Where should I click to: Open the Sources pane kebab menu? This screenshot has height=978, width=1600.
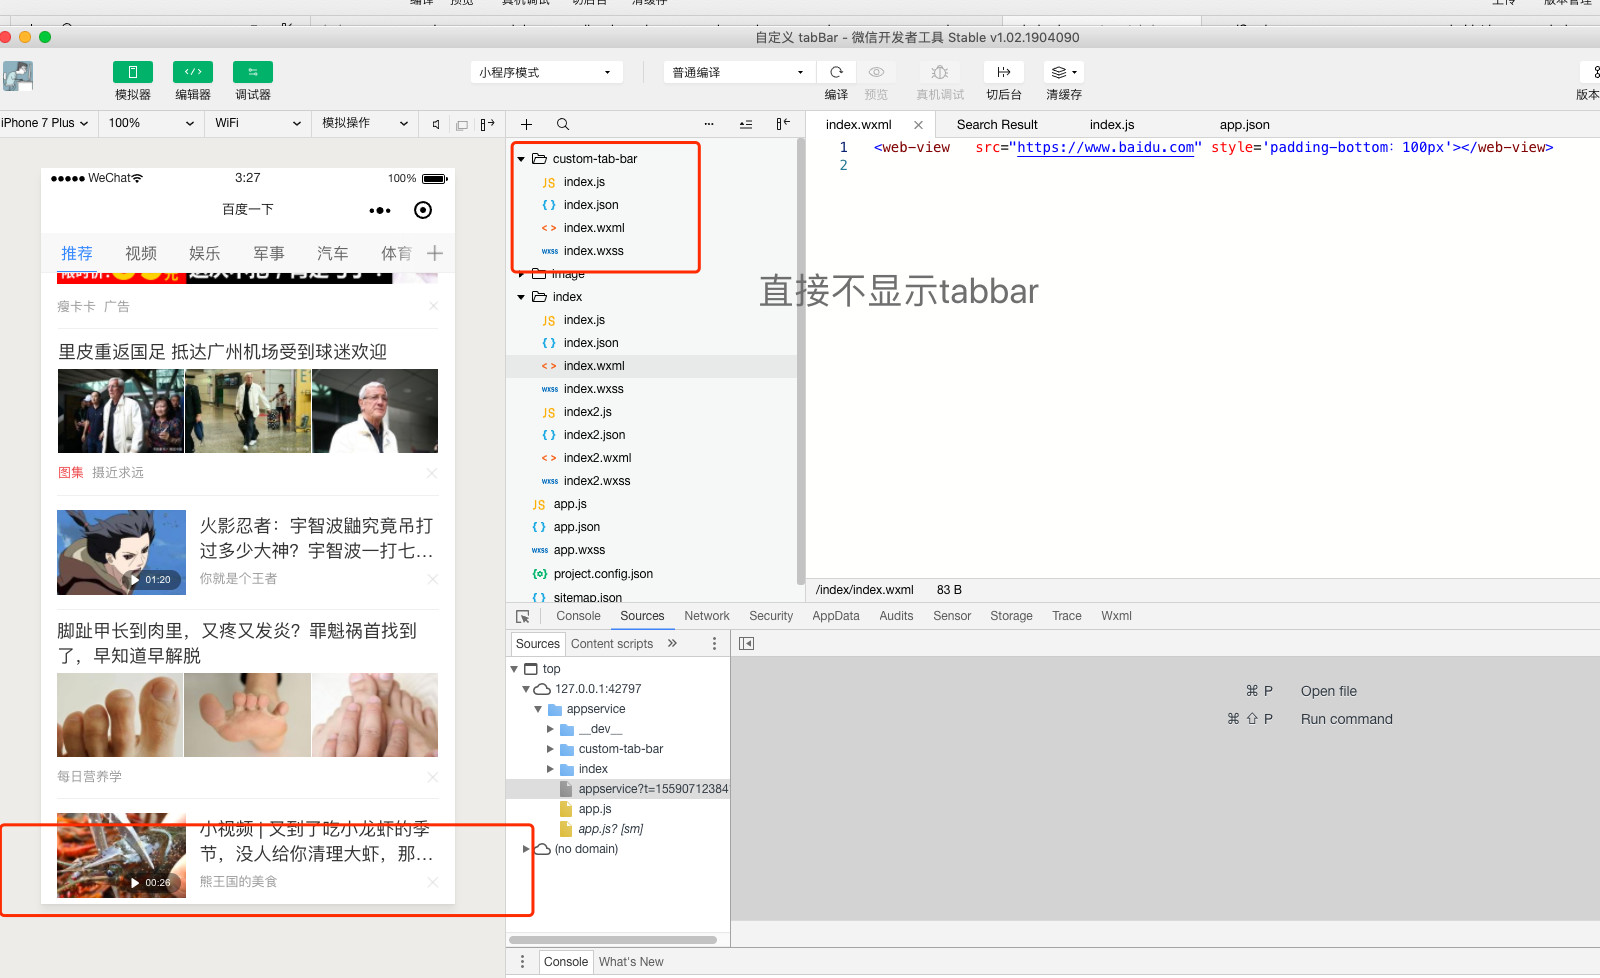(x=714, y=644)
